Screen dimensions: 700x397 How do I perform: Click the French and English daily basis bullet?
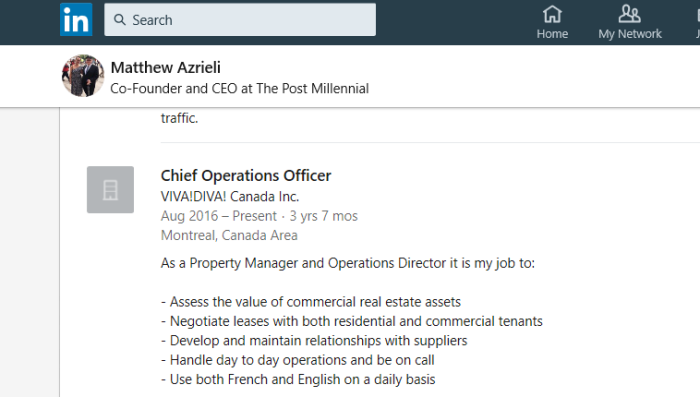pos(298,380)
